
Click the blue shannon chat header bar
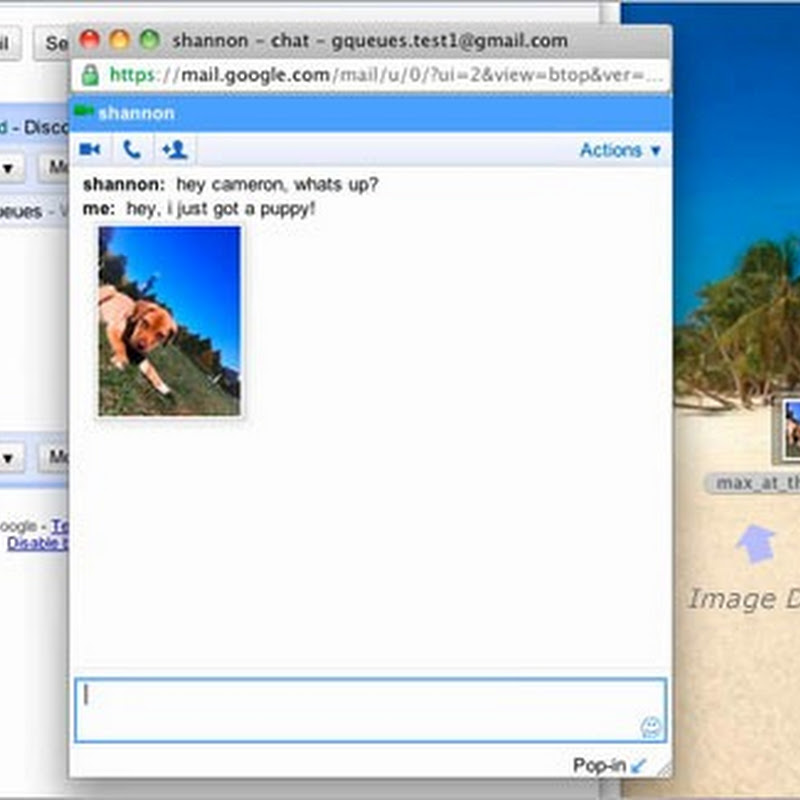pos(370,113)
